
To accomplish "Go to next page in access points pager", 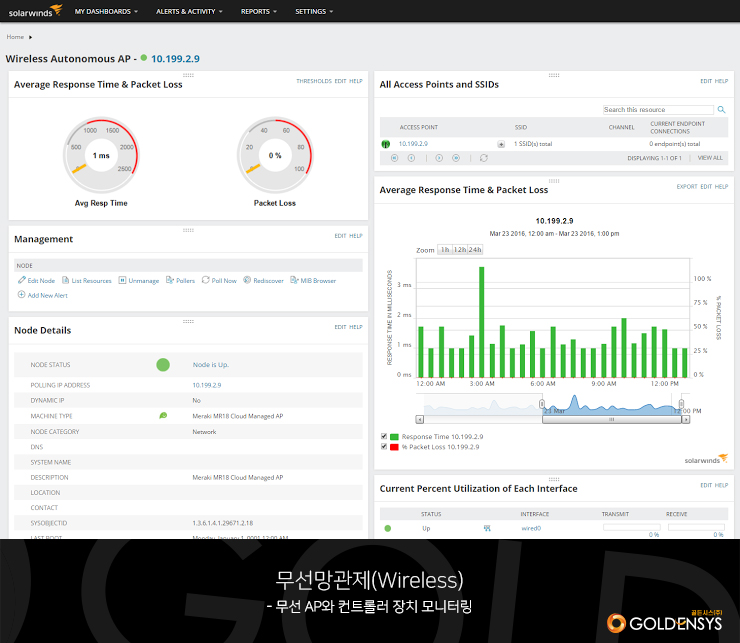I will click(x=439, y=158).
